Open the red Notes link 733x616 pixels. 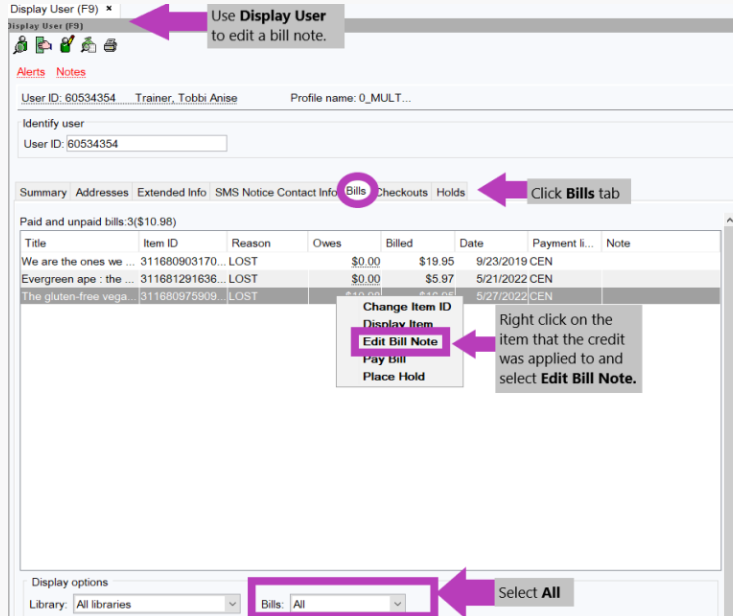[71, 72]
